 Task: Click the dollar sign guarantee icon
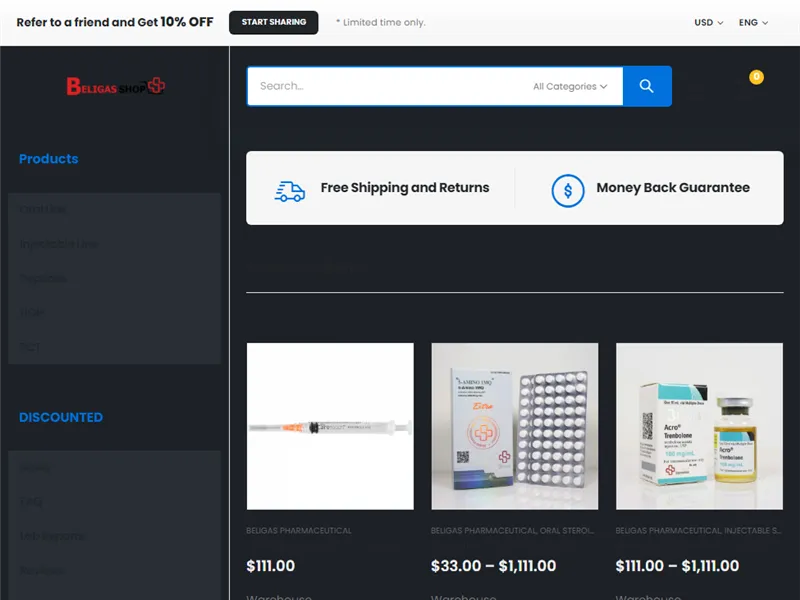[x=567, y=191]
